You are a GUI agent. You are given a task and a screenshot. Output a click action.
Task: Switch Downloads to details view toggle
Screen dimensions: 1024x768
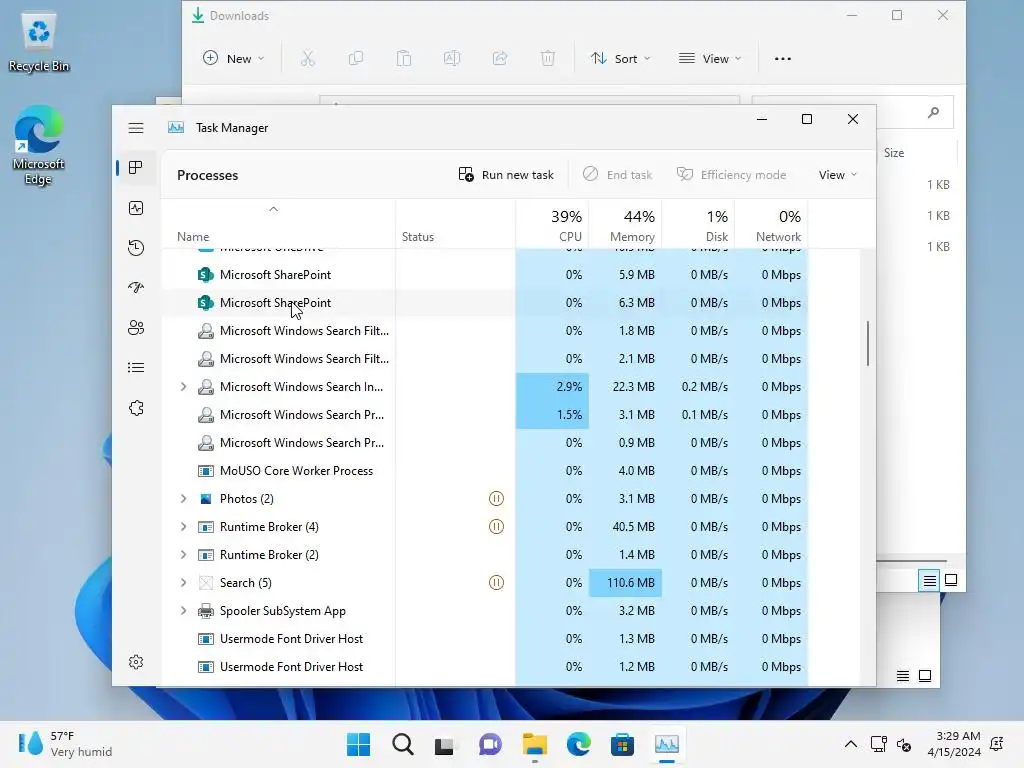click(x=929, y=580)
